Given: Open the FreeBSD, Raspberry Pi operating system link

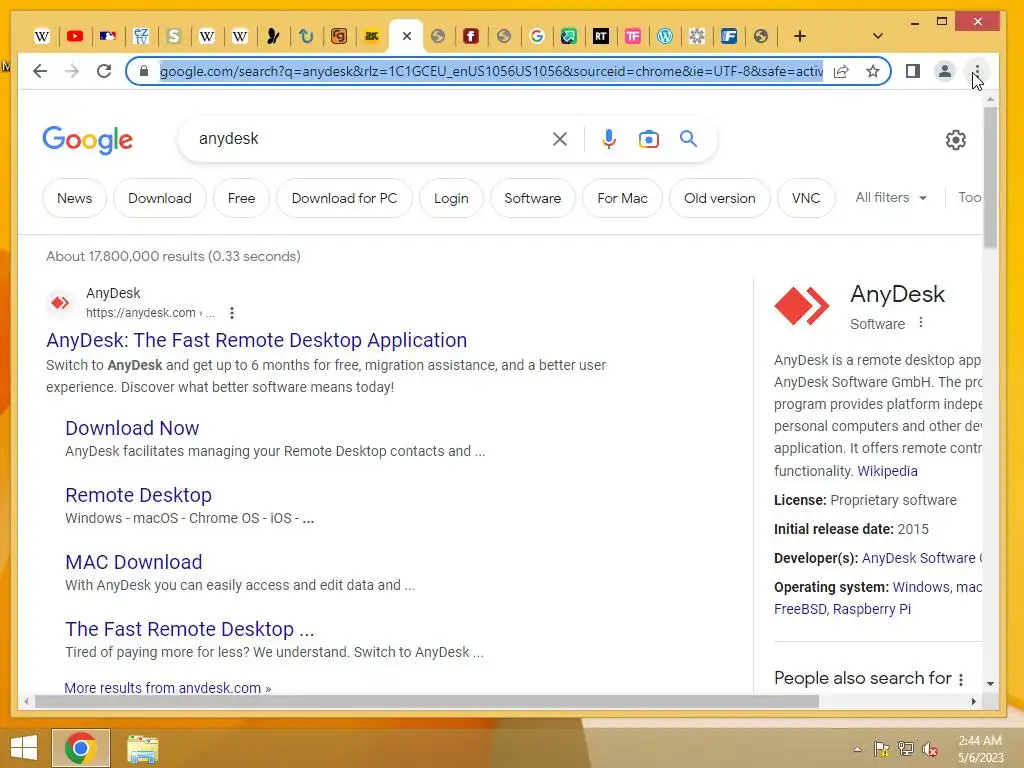Looking at the screenshot, I should (x=842, y=609).
